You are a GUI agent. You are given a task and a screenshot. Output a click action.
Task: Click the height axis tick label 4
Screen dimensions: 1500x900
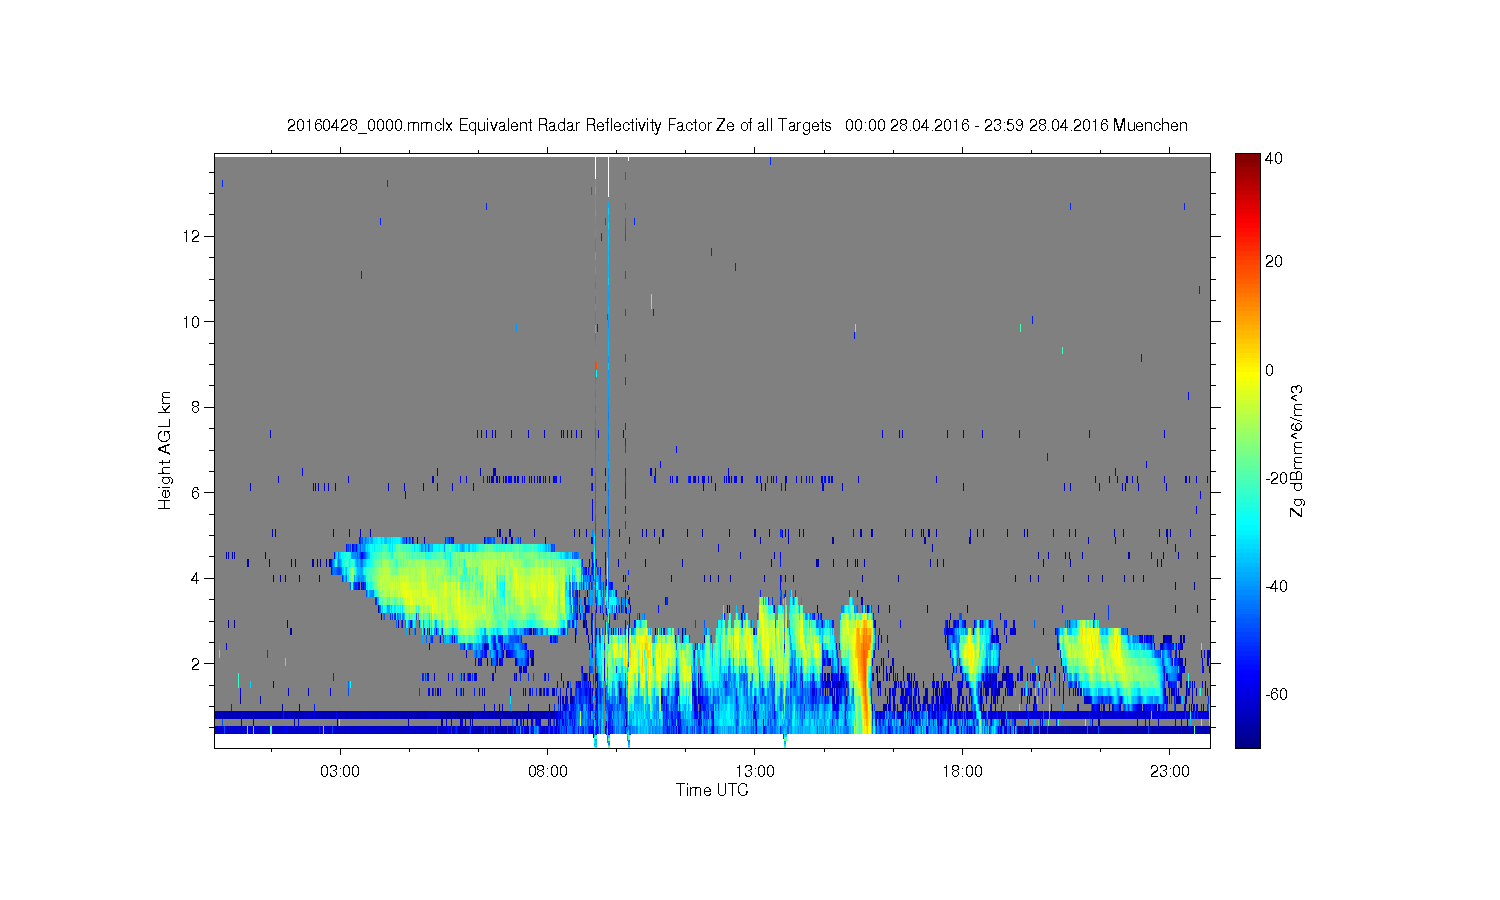click(198, 578)
